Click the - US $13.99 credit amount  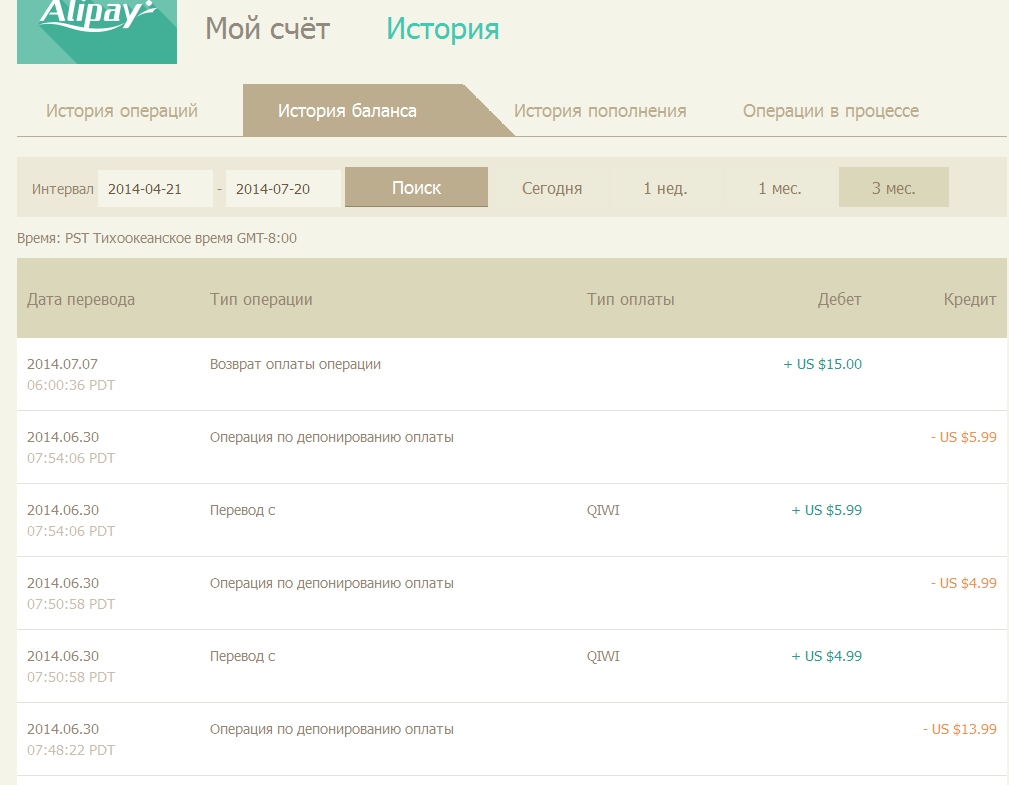point(959,729)
